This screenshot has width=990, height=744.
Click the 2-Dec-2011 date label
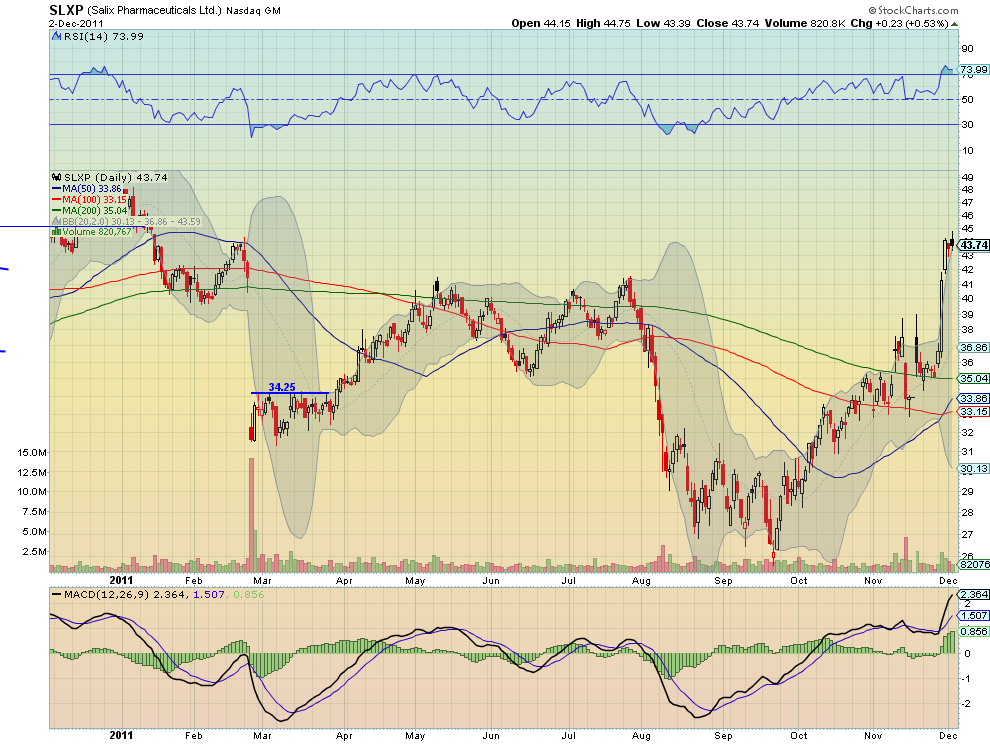[x=75, y=23]
